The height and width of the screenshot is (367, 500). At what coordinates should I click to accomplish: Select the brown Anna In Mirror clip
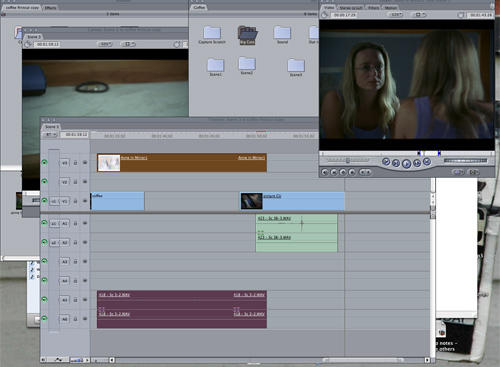pyautogui.click(x=182, y=163)
